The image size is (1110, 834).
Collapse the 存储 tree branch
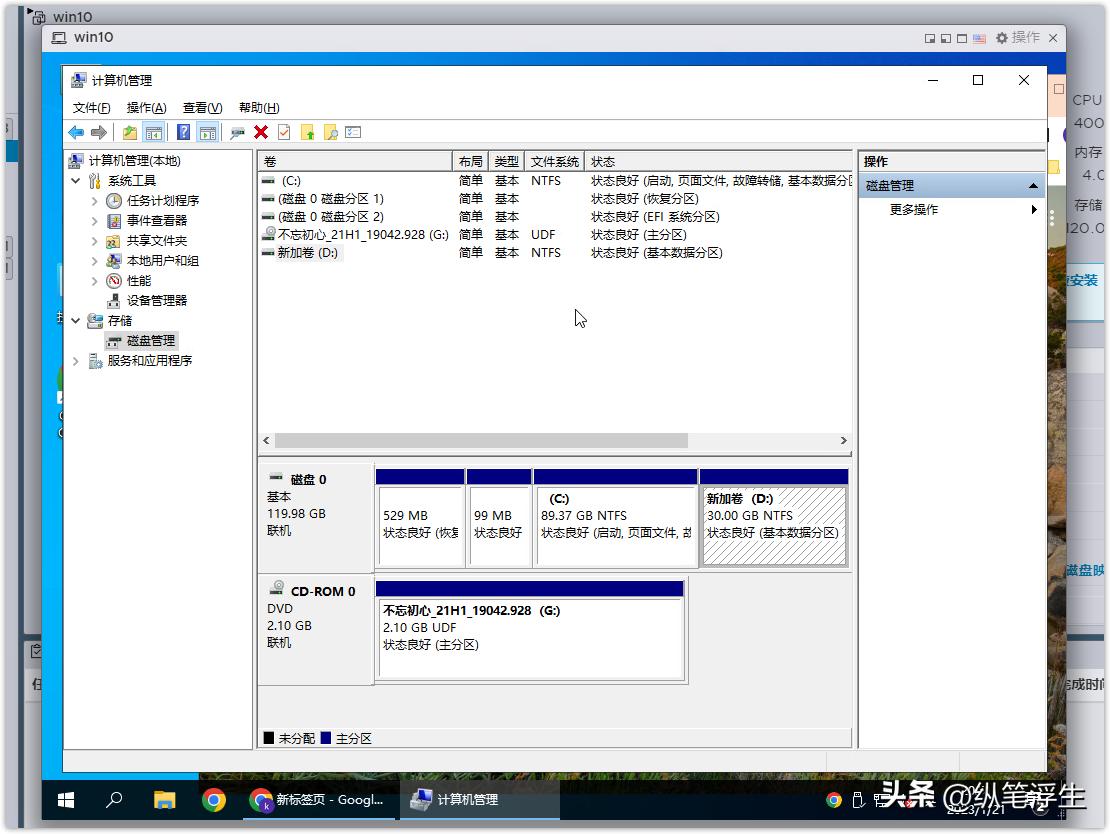[x=76, y=320]
